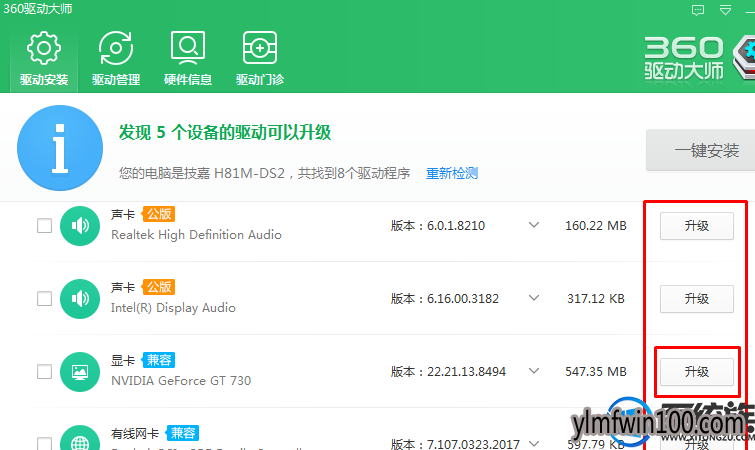Screen dimensions: 755x450
Task: Upgrade the NVIDIA GeForce GT 730 driver
Action: tap(696, 372)
